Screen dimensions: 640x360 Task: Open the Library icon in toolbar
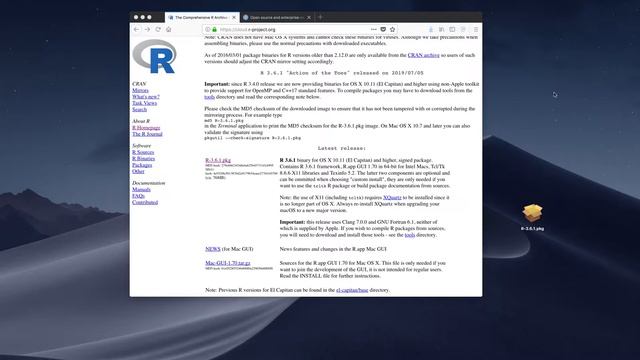tap(441, 29)
